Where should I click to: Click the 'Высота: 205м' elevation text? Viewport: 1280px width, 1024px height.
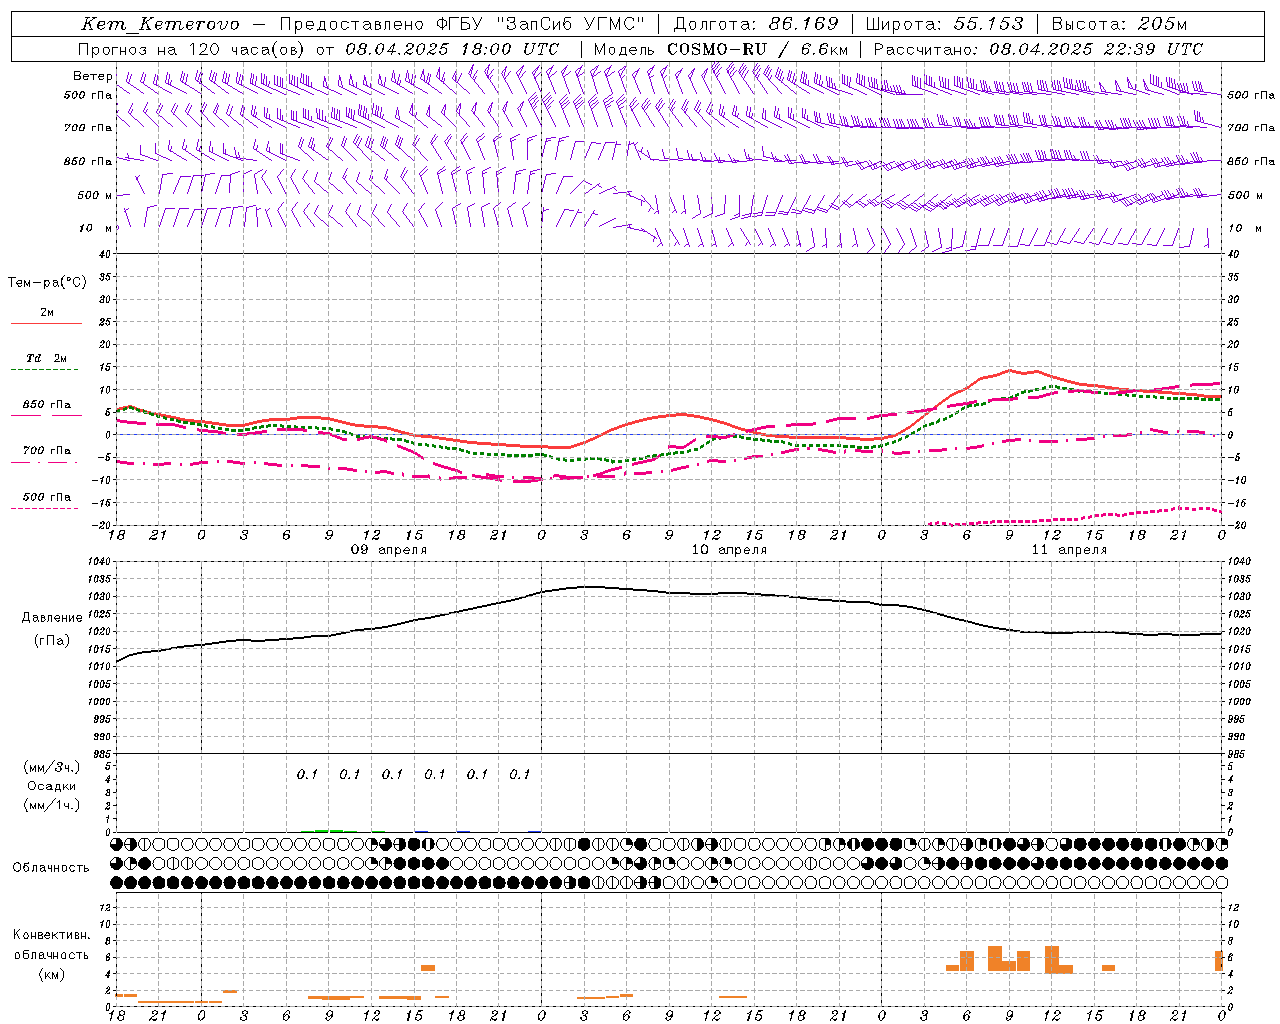click(x=1120, y=24)
